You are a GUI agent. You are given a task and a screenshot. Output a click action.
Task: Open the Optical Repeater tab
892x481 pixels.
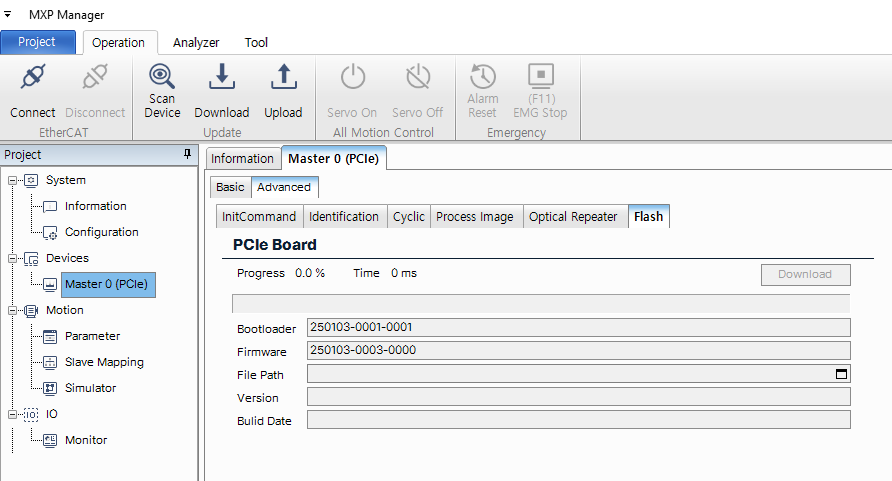pos(573,217)
